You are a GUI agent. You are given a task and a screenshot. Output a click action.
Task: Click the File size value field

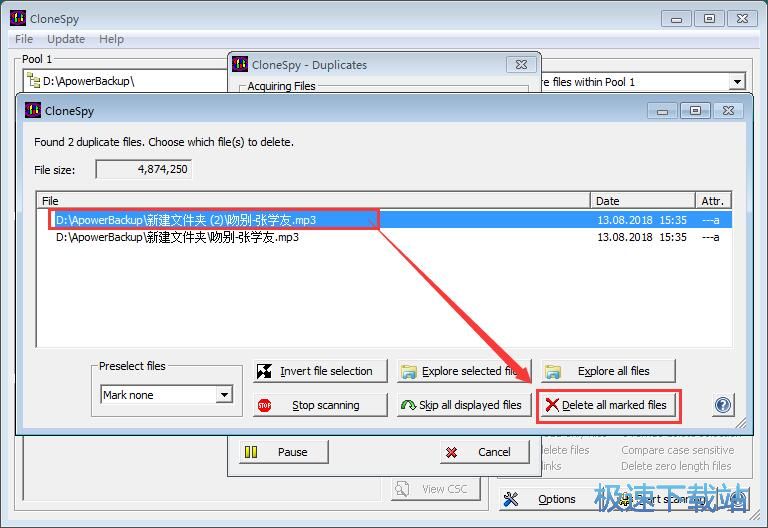[144, 169]
